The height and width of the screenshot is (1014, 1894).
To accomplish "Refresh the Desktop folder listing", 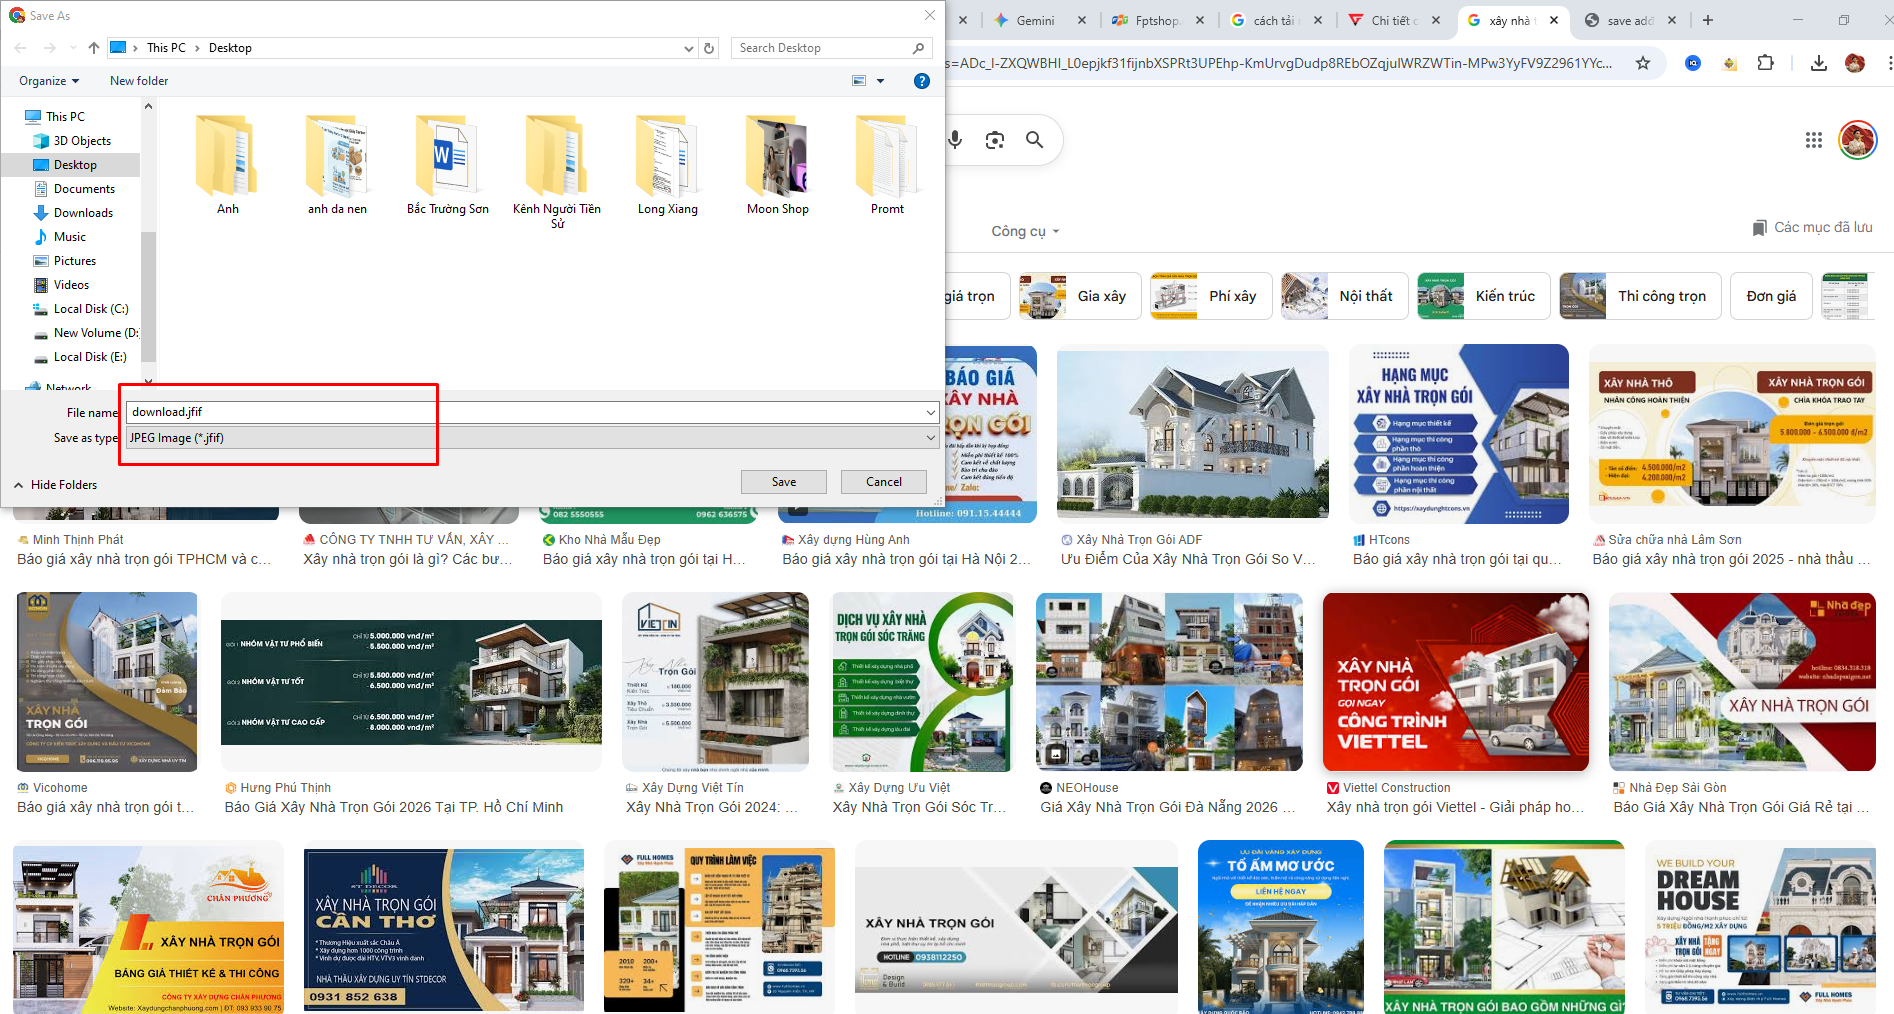I will [x=709, y=48].
